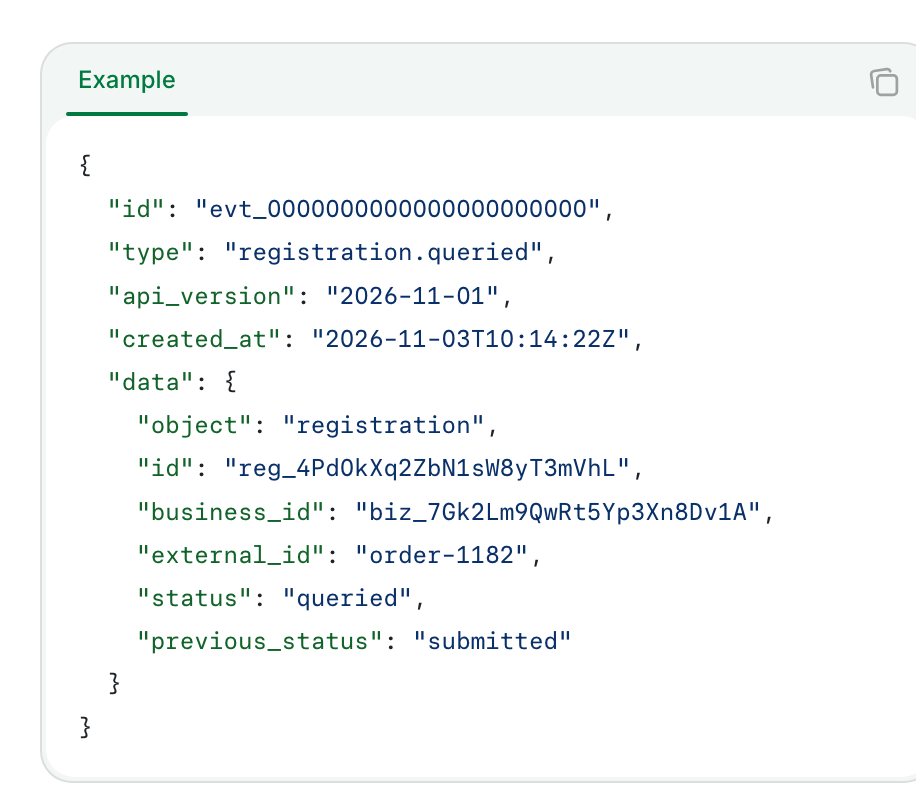
Task: Click the "created_at" key
Action: pyautogui.click(x=195, y=339)
